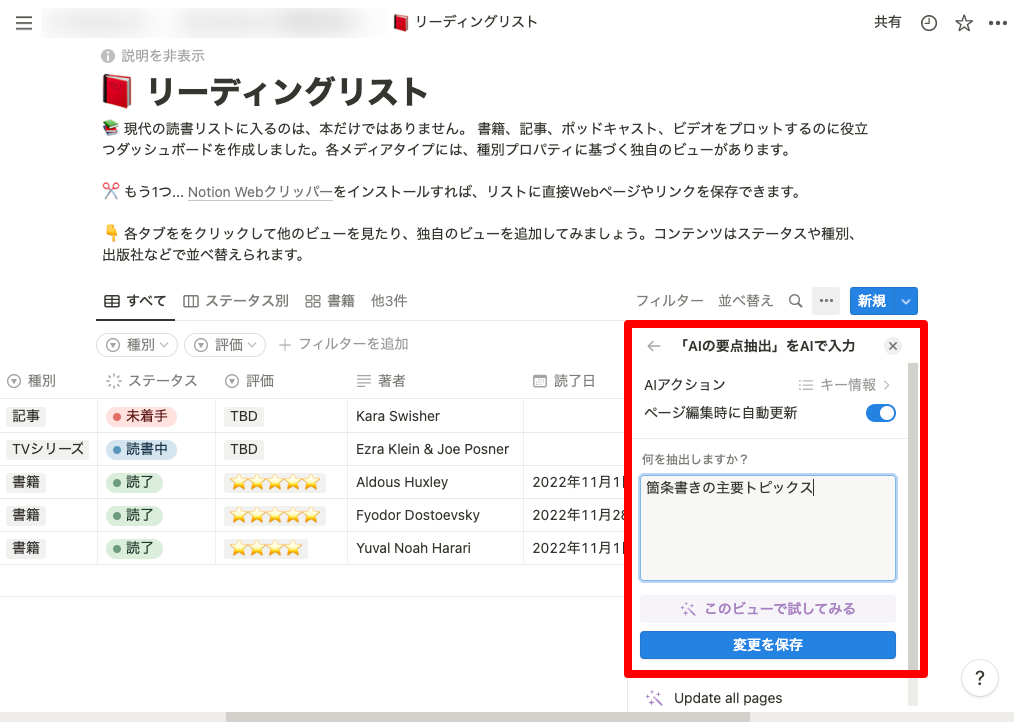Viewport: 1024px width, 722px height.
Task: Click the 変更を保存 button
Action: click(x=768, y=645)
